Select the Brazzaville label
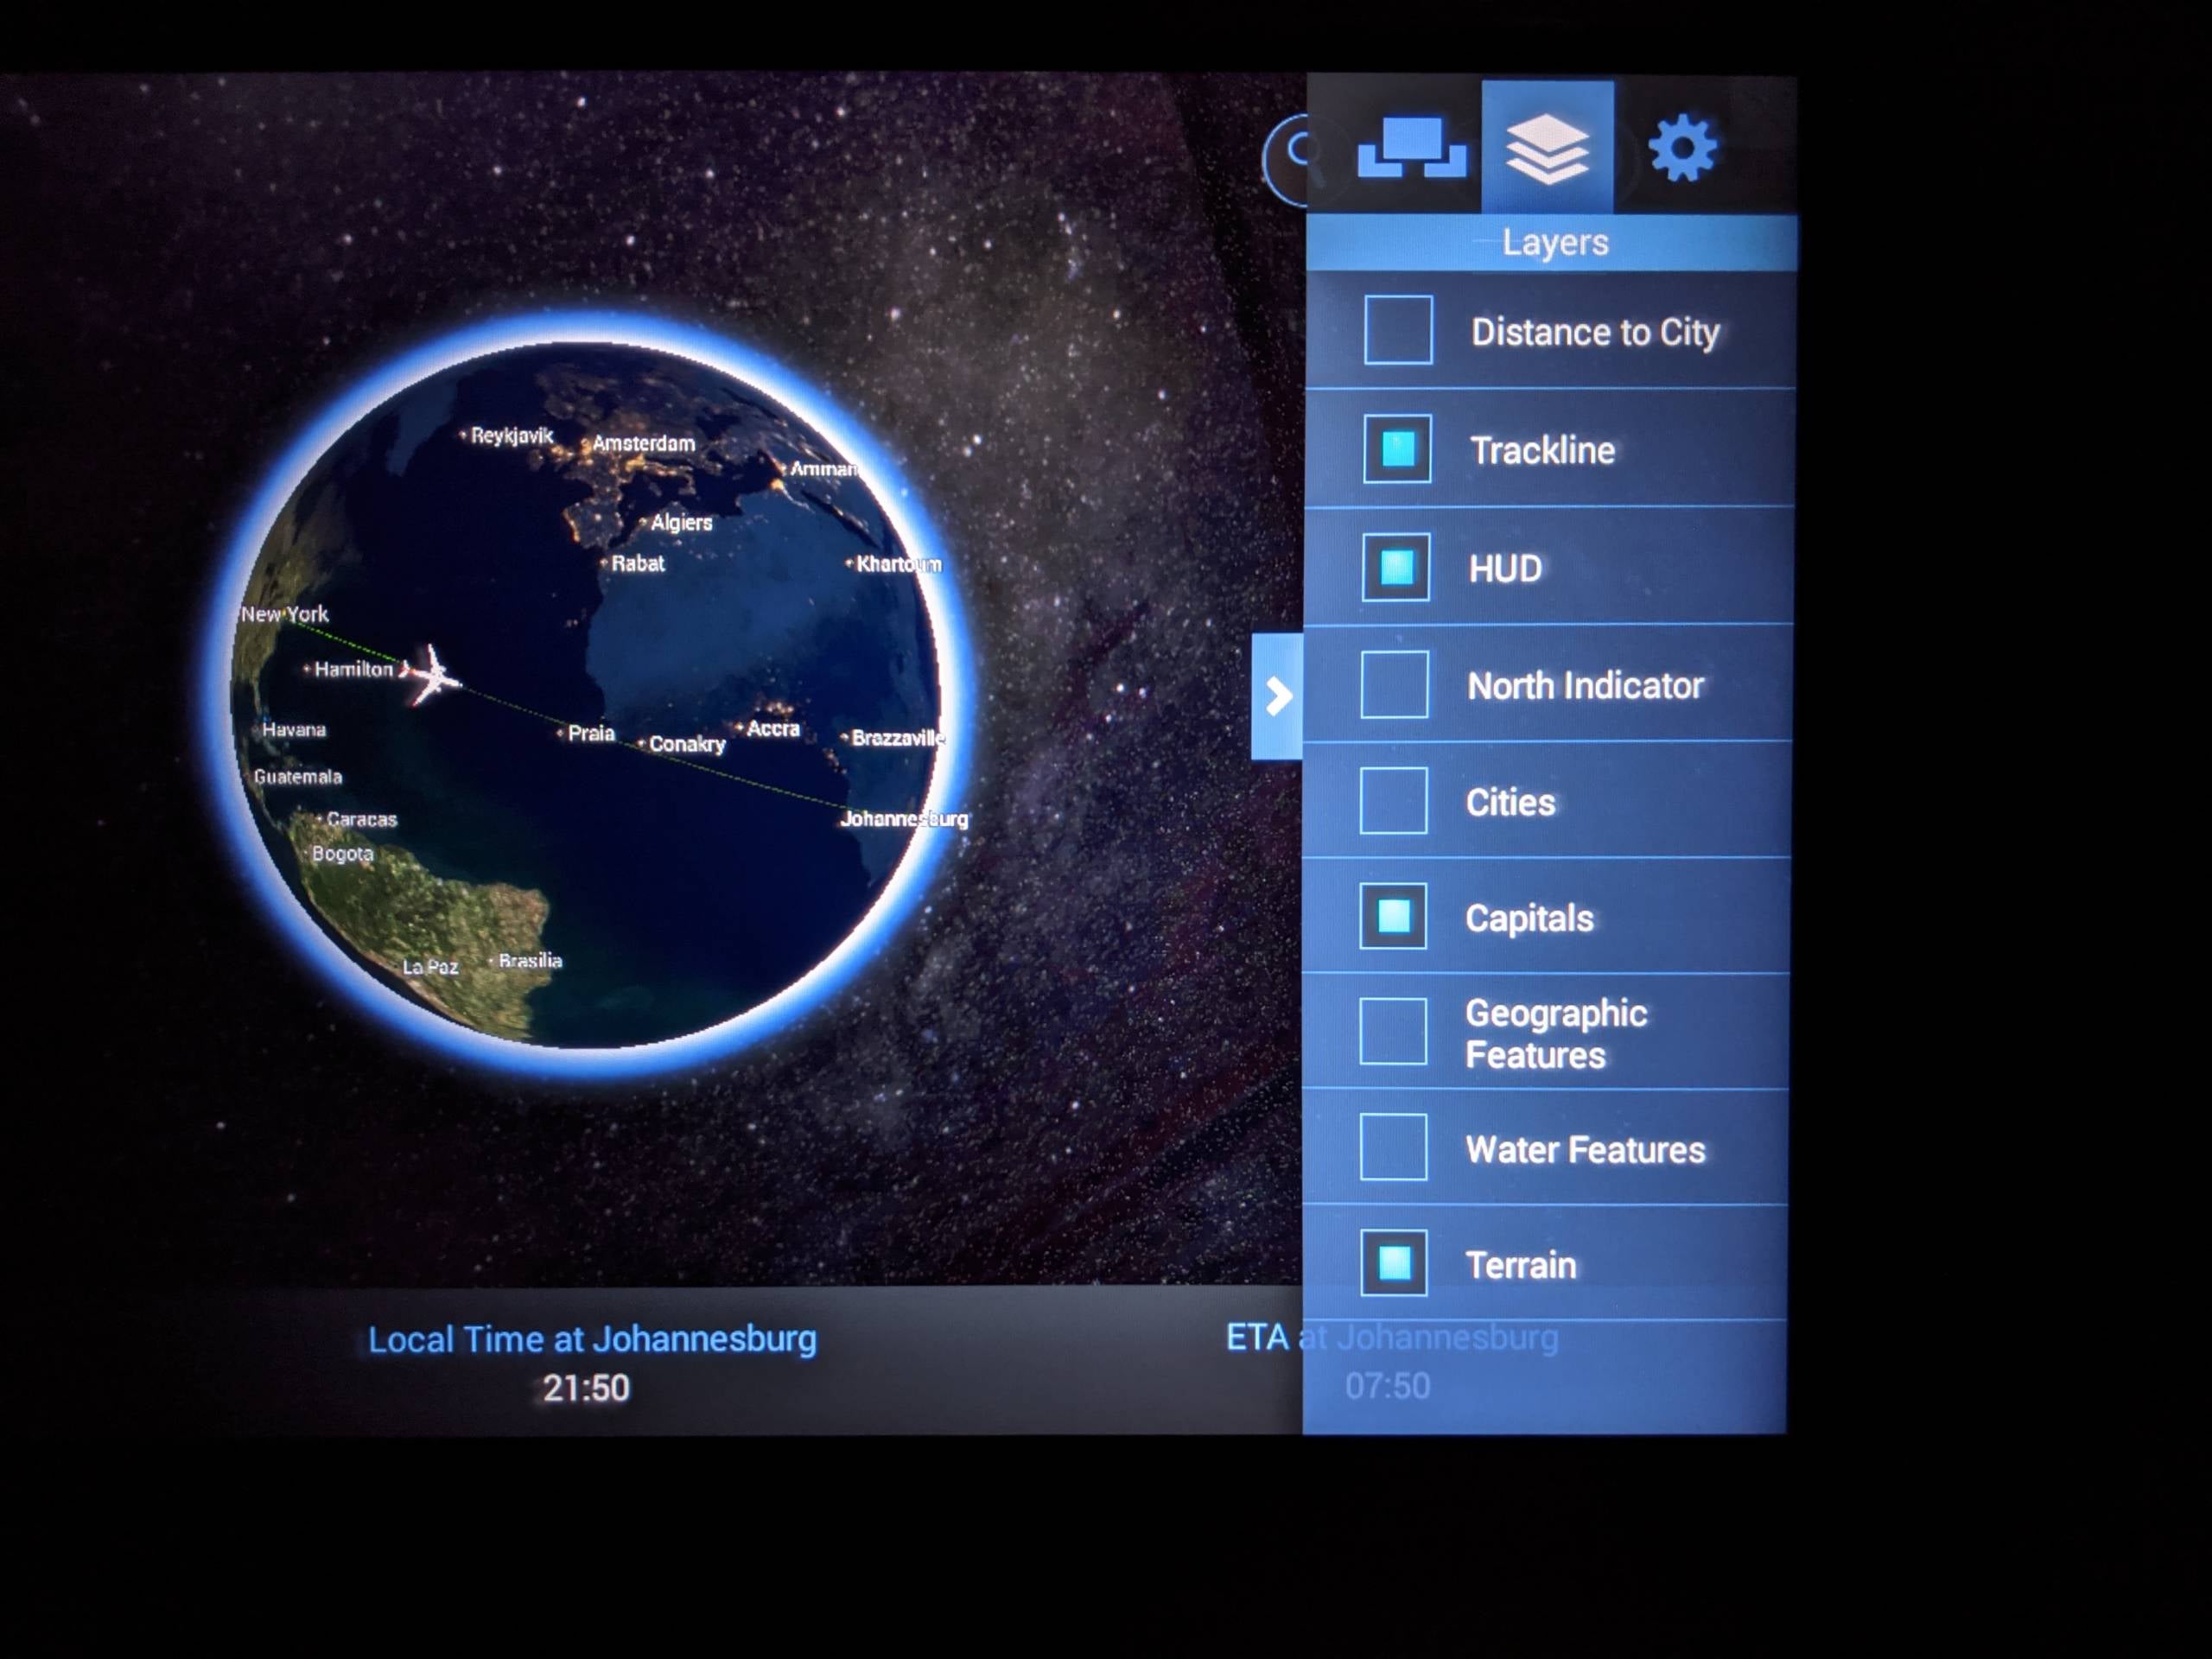Viewport: 2212px width, 1659px height. (x=897, y=738)
